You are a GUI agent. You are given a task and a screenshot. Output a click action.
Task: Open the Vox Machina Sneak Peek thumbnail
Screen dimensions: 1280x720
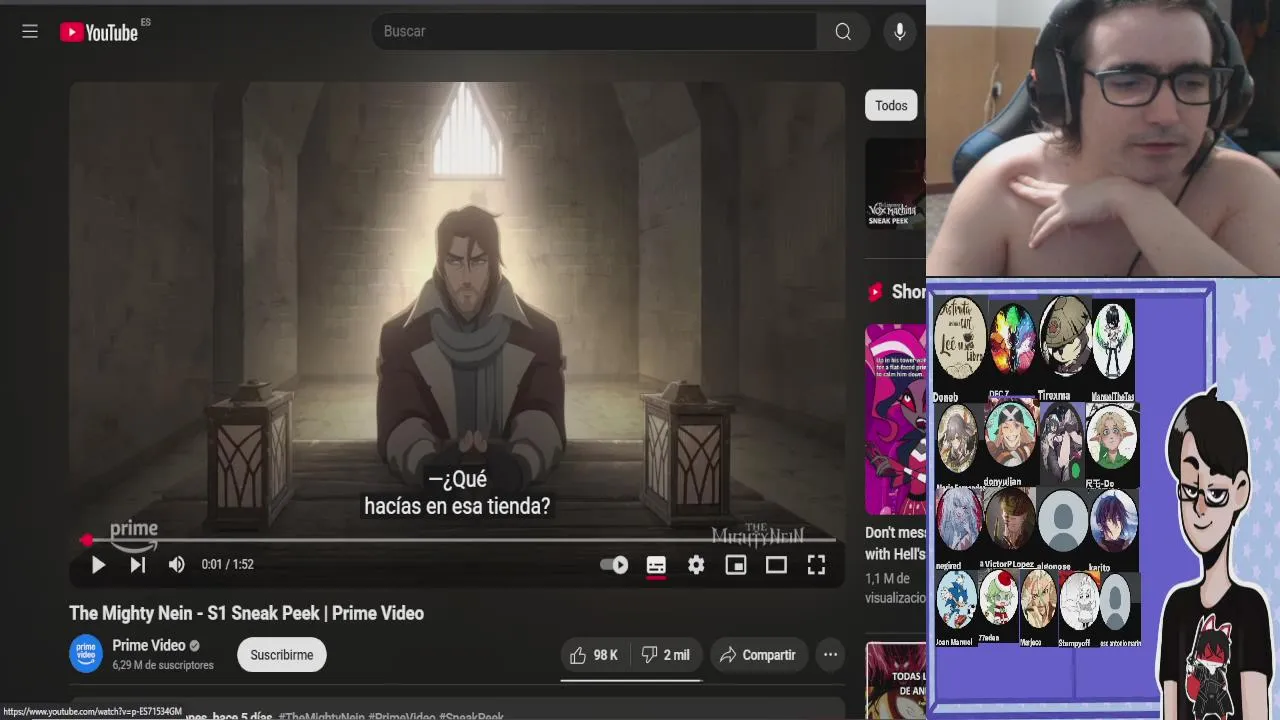pyautogui.click(x=895, y=183)
